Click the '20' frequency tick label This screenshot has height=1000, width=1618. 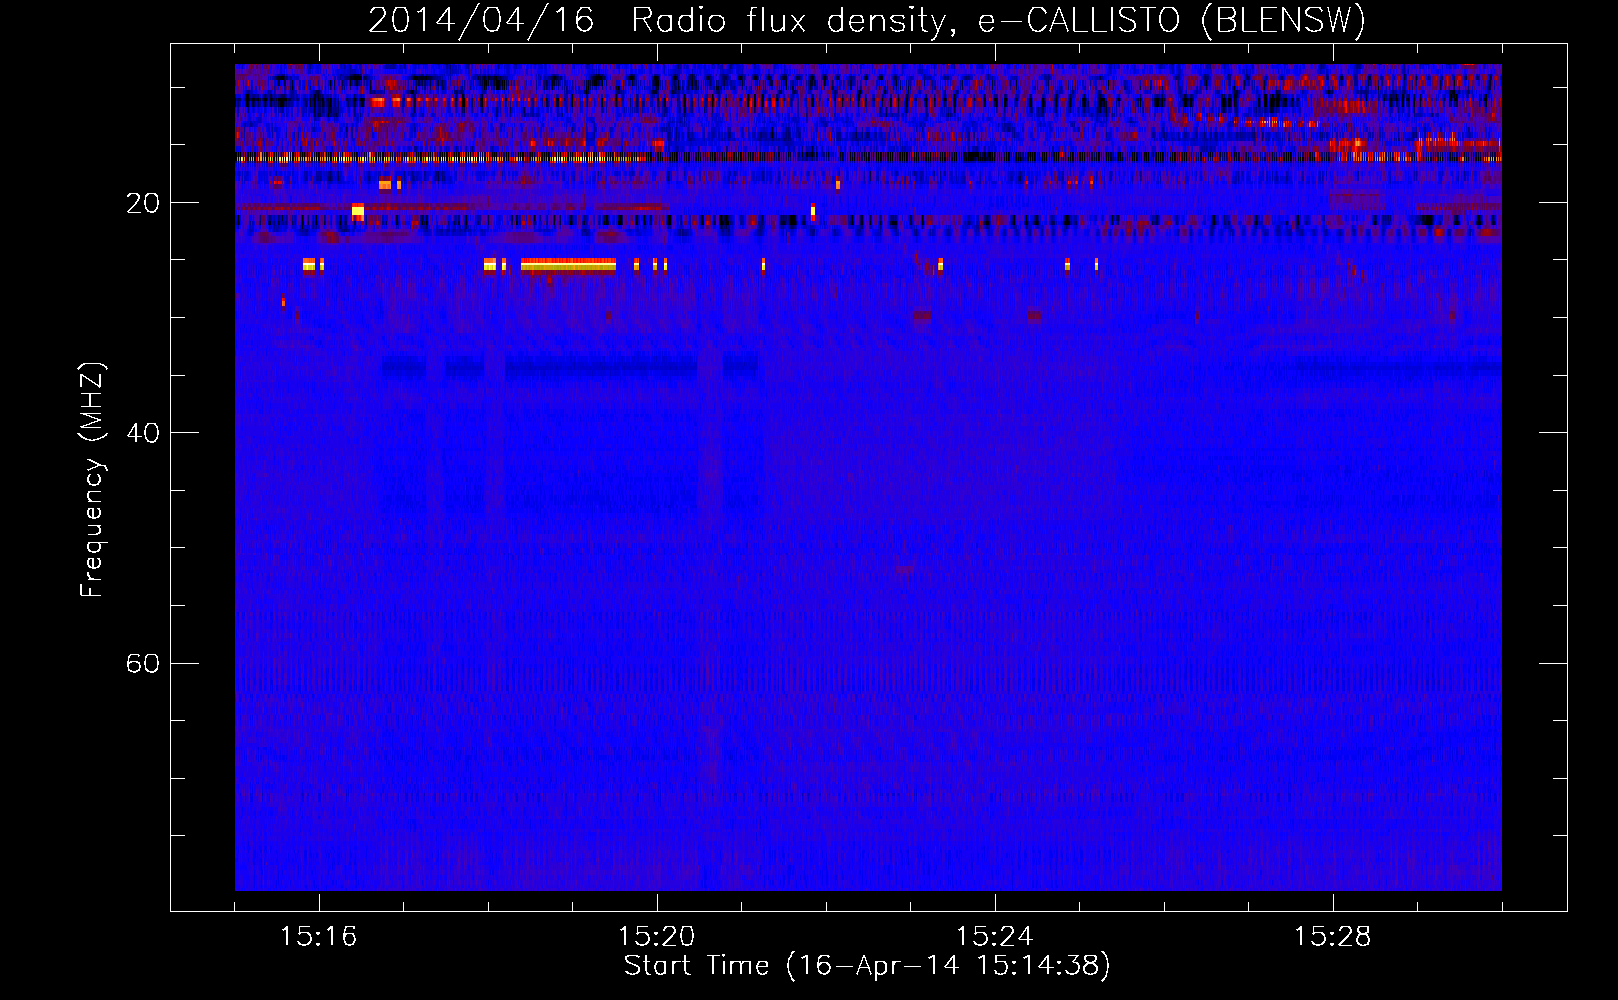(x=142, y=203)
